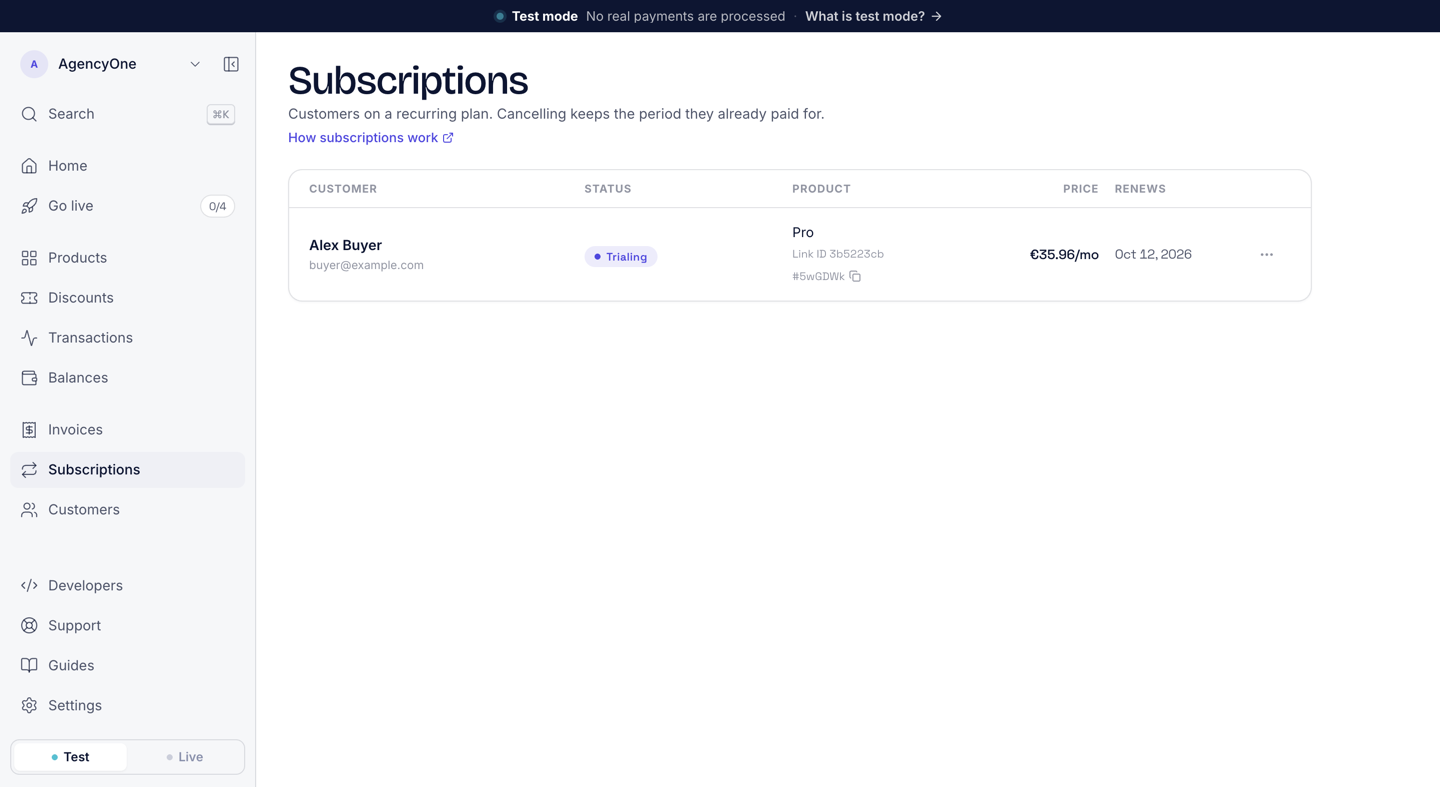Click the Pro product name
This screenshot has width=1440, height=787.
(803, 232)
